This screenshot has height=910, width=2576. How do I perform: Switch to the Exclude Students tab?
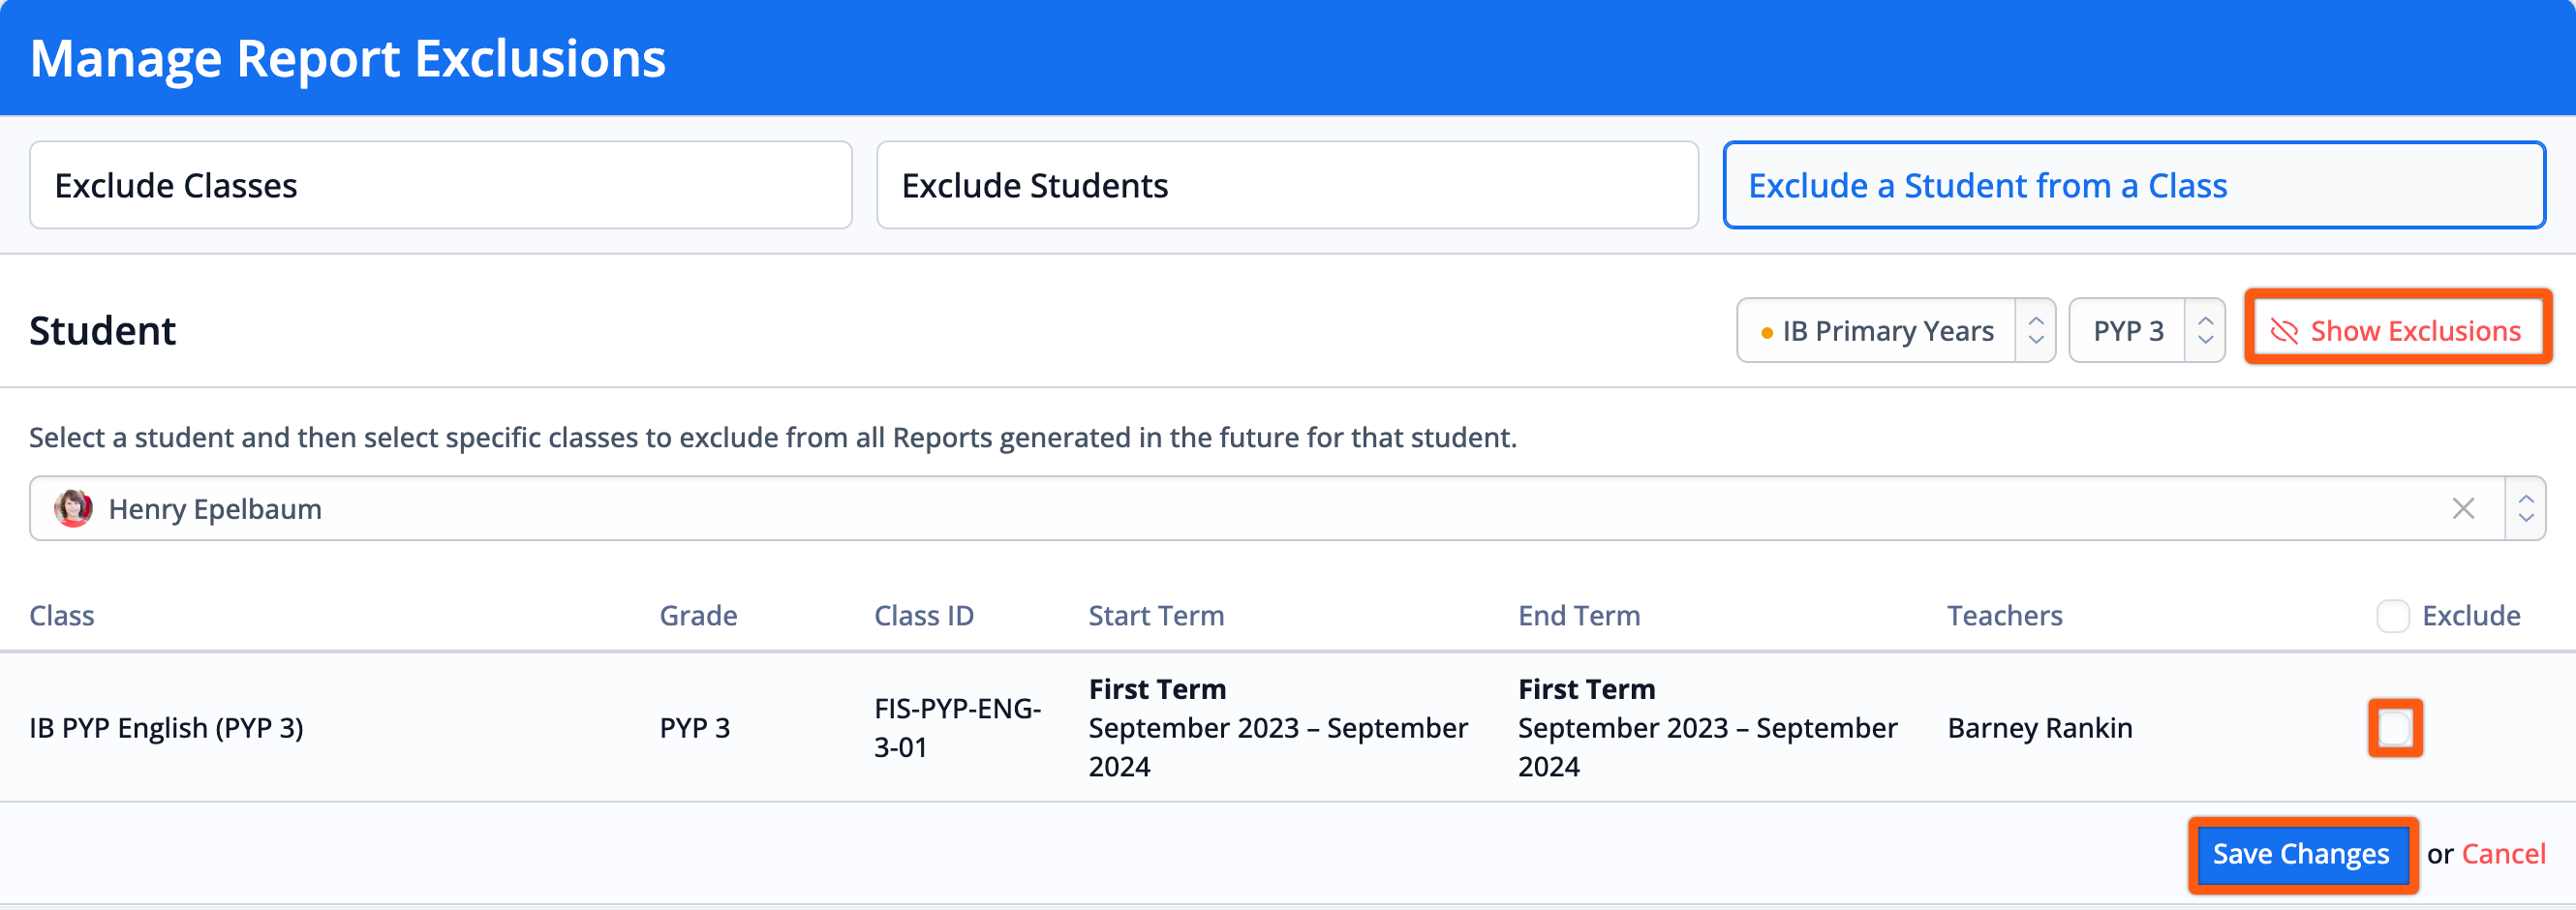(x=1288, y=186)
